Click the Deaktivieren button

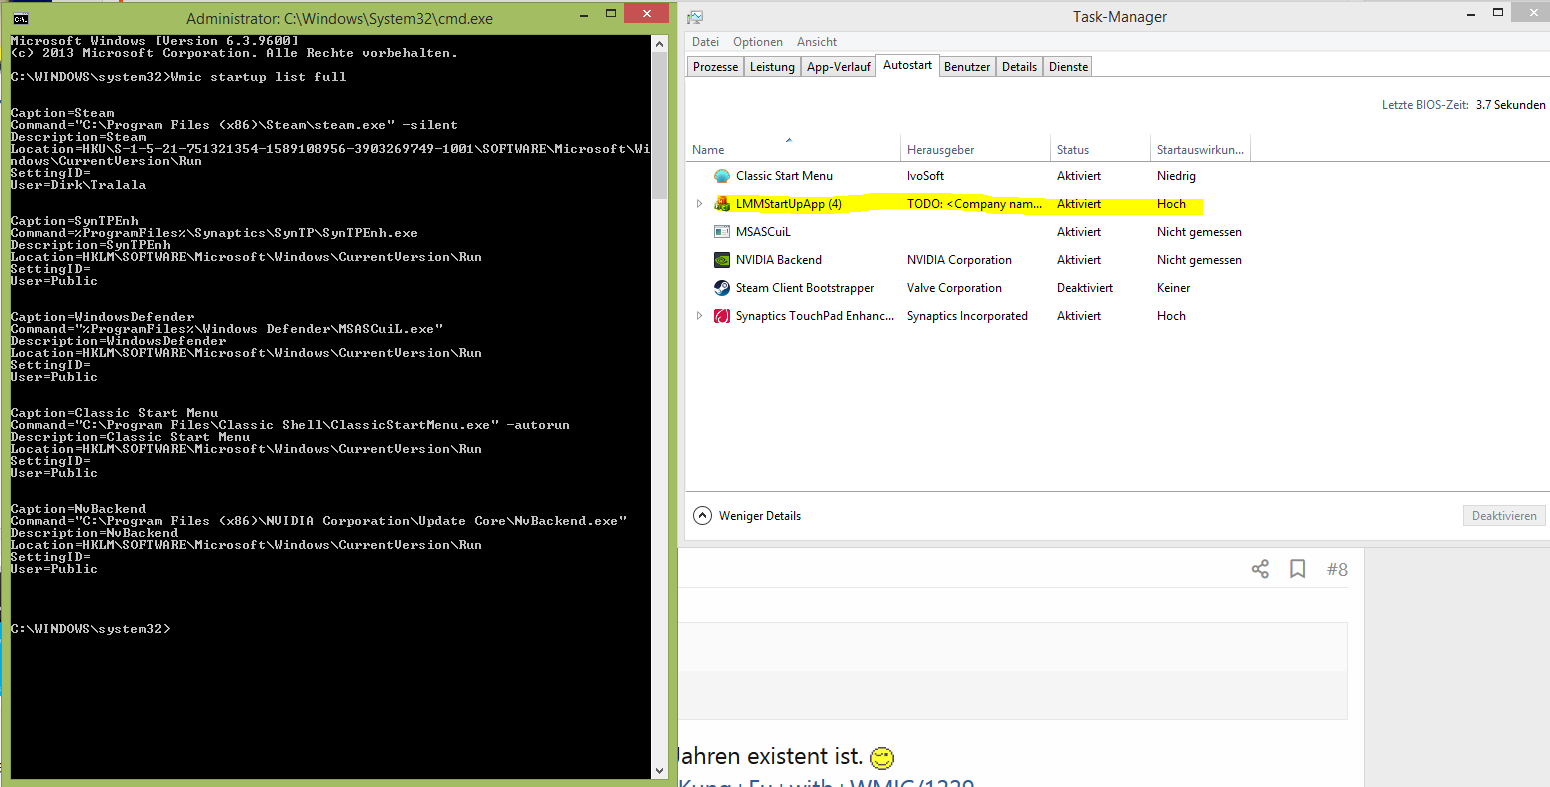[1504, 516]
